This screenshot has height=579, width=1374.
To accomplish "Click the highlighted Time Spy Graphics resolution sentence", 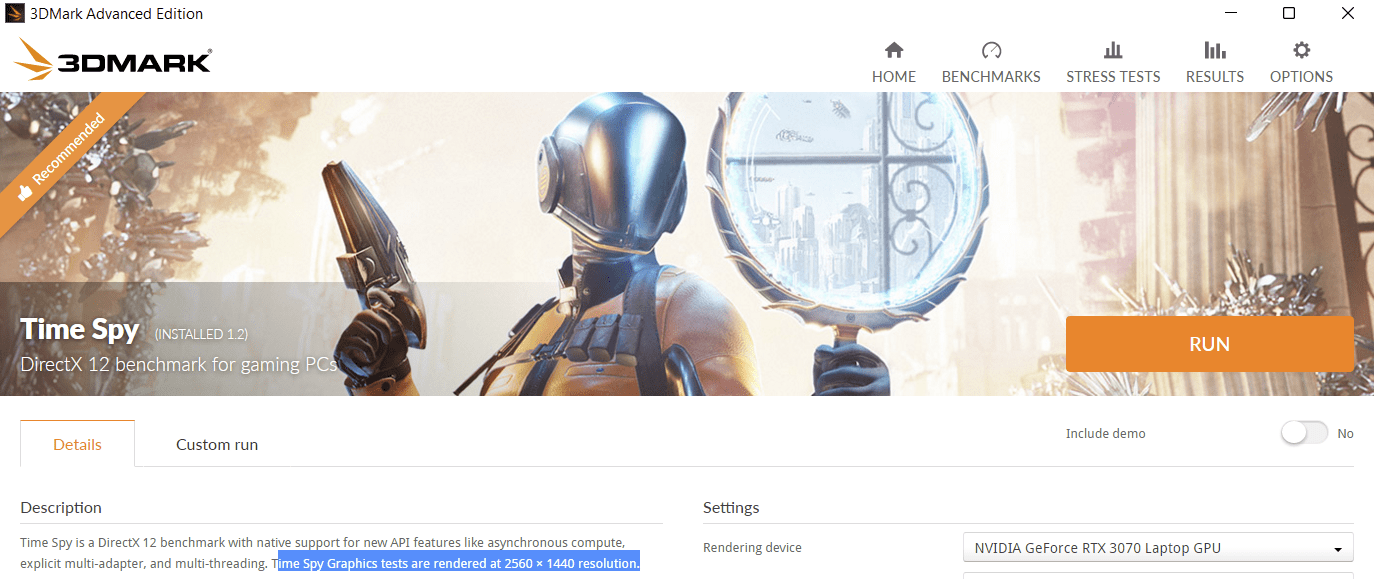I will pyautogui.click(x=458, y=563).
